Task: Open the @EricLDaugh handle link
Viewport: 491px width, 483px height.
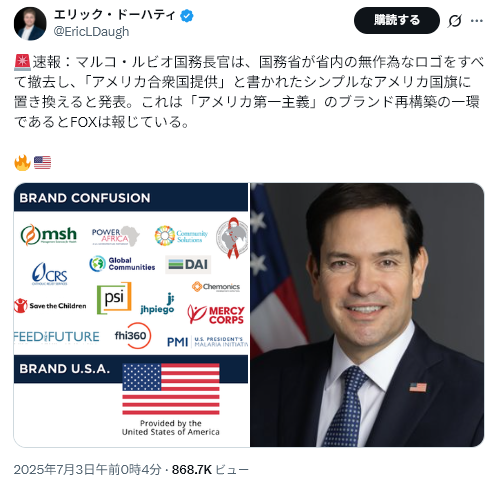Action: click(x=91, y=32)
